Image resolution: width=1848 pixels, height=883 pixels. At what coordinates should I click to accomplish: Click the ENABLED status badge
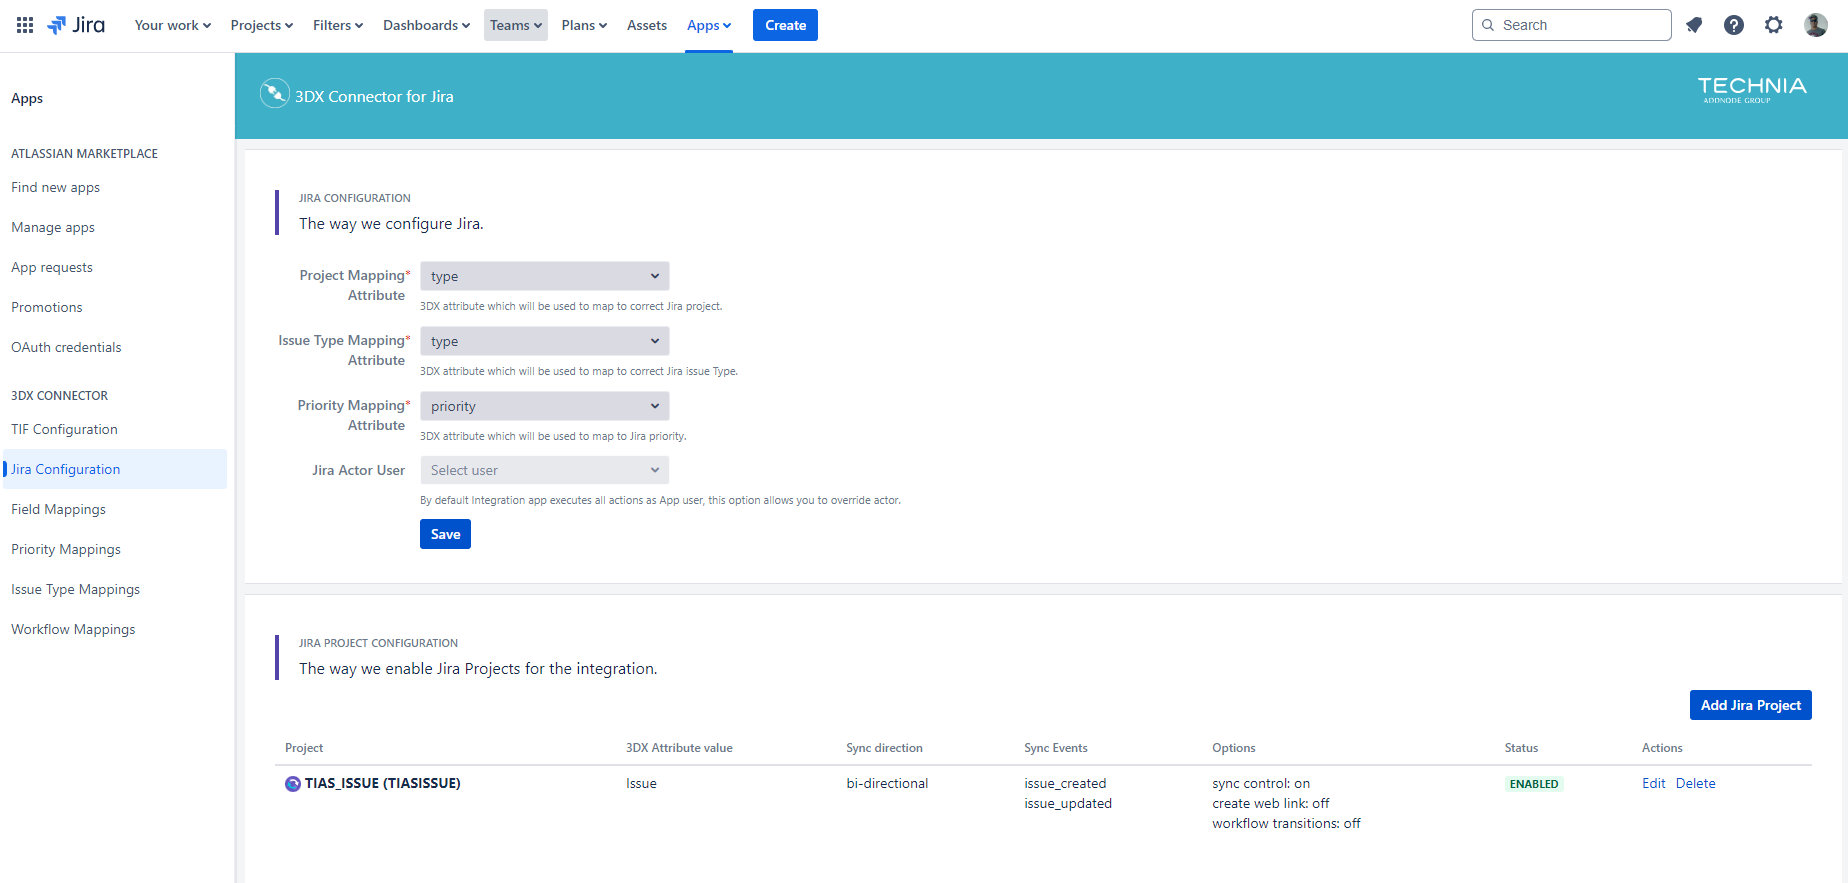pos(1534,784)
